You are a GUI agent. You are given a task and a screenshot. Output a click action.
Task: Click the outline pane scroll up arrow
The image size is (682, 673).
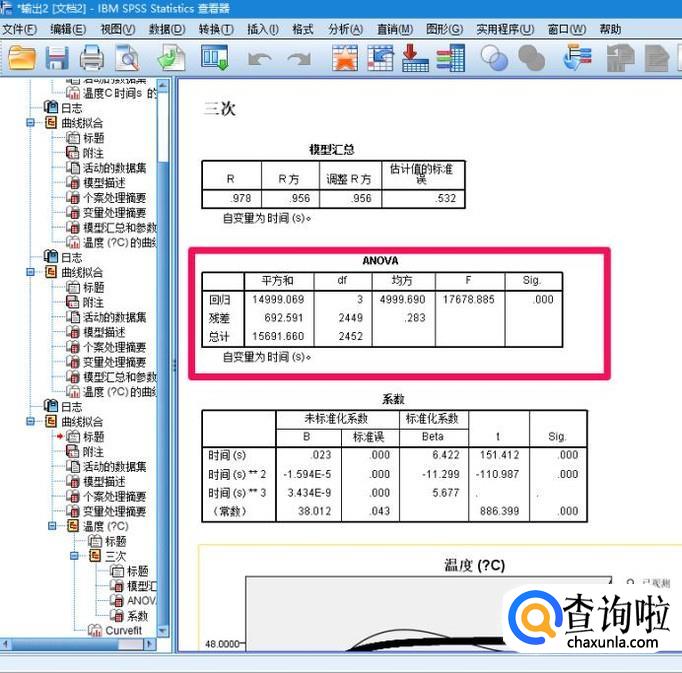click(x=163, y=85)
